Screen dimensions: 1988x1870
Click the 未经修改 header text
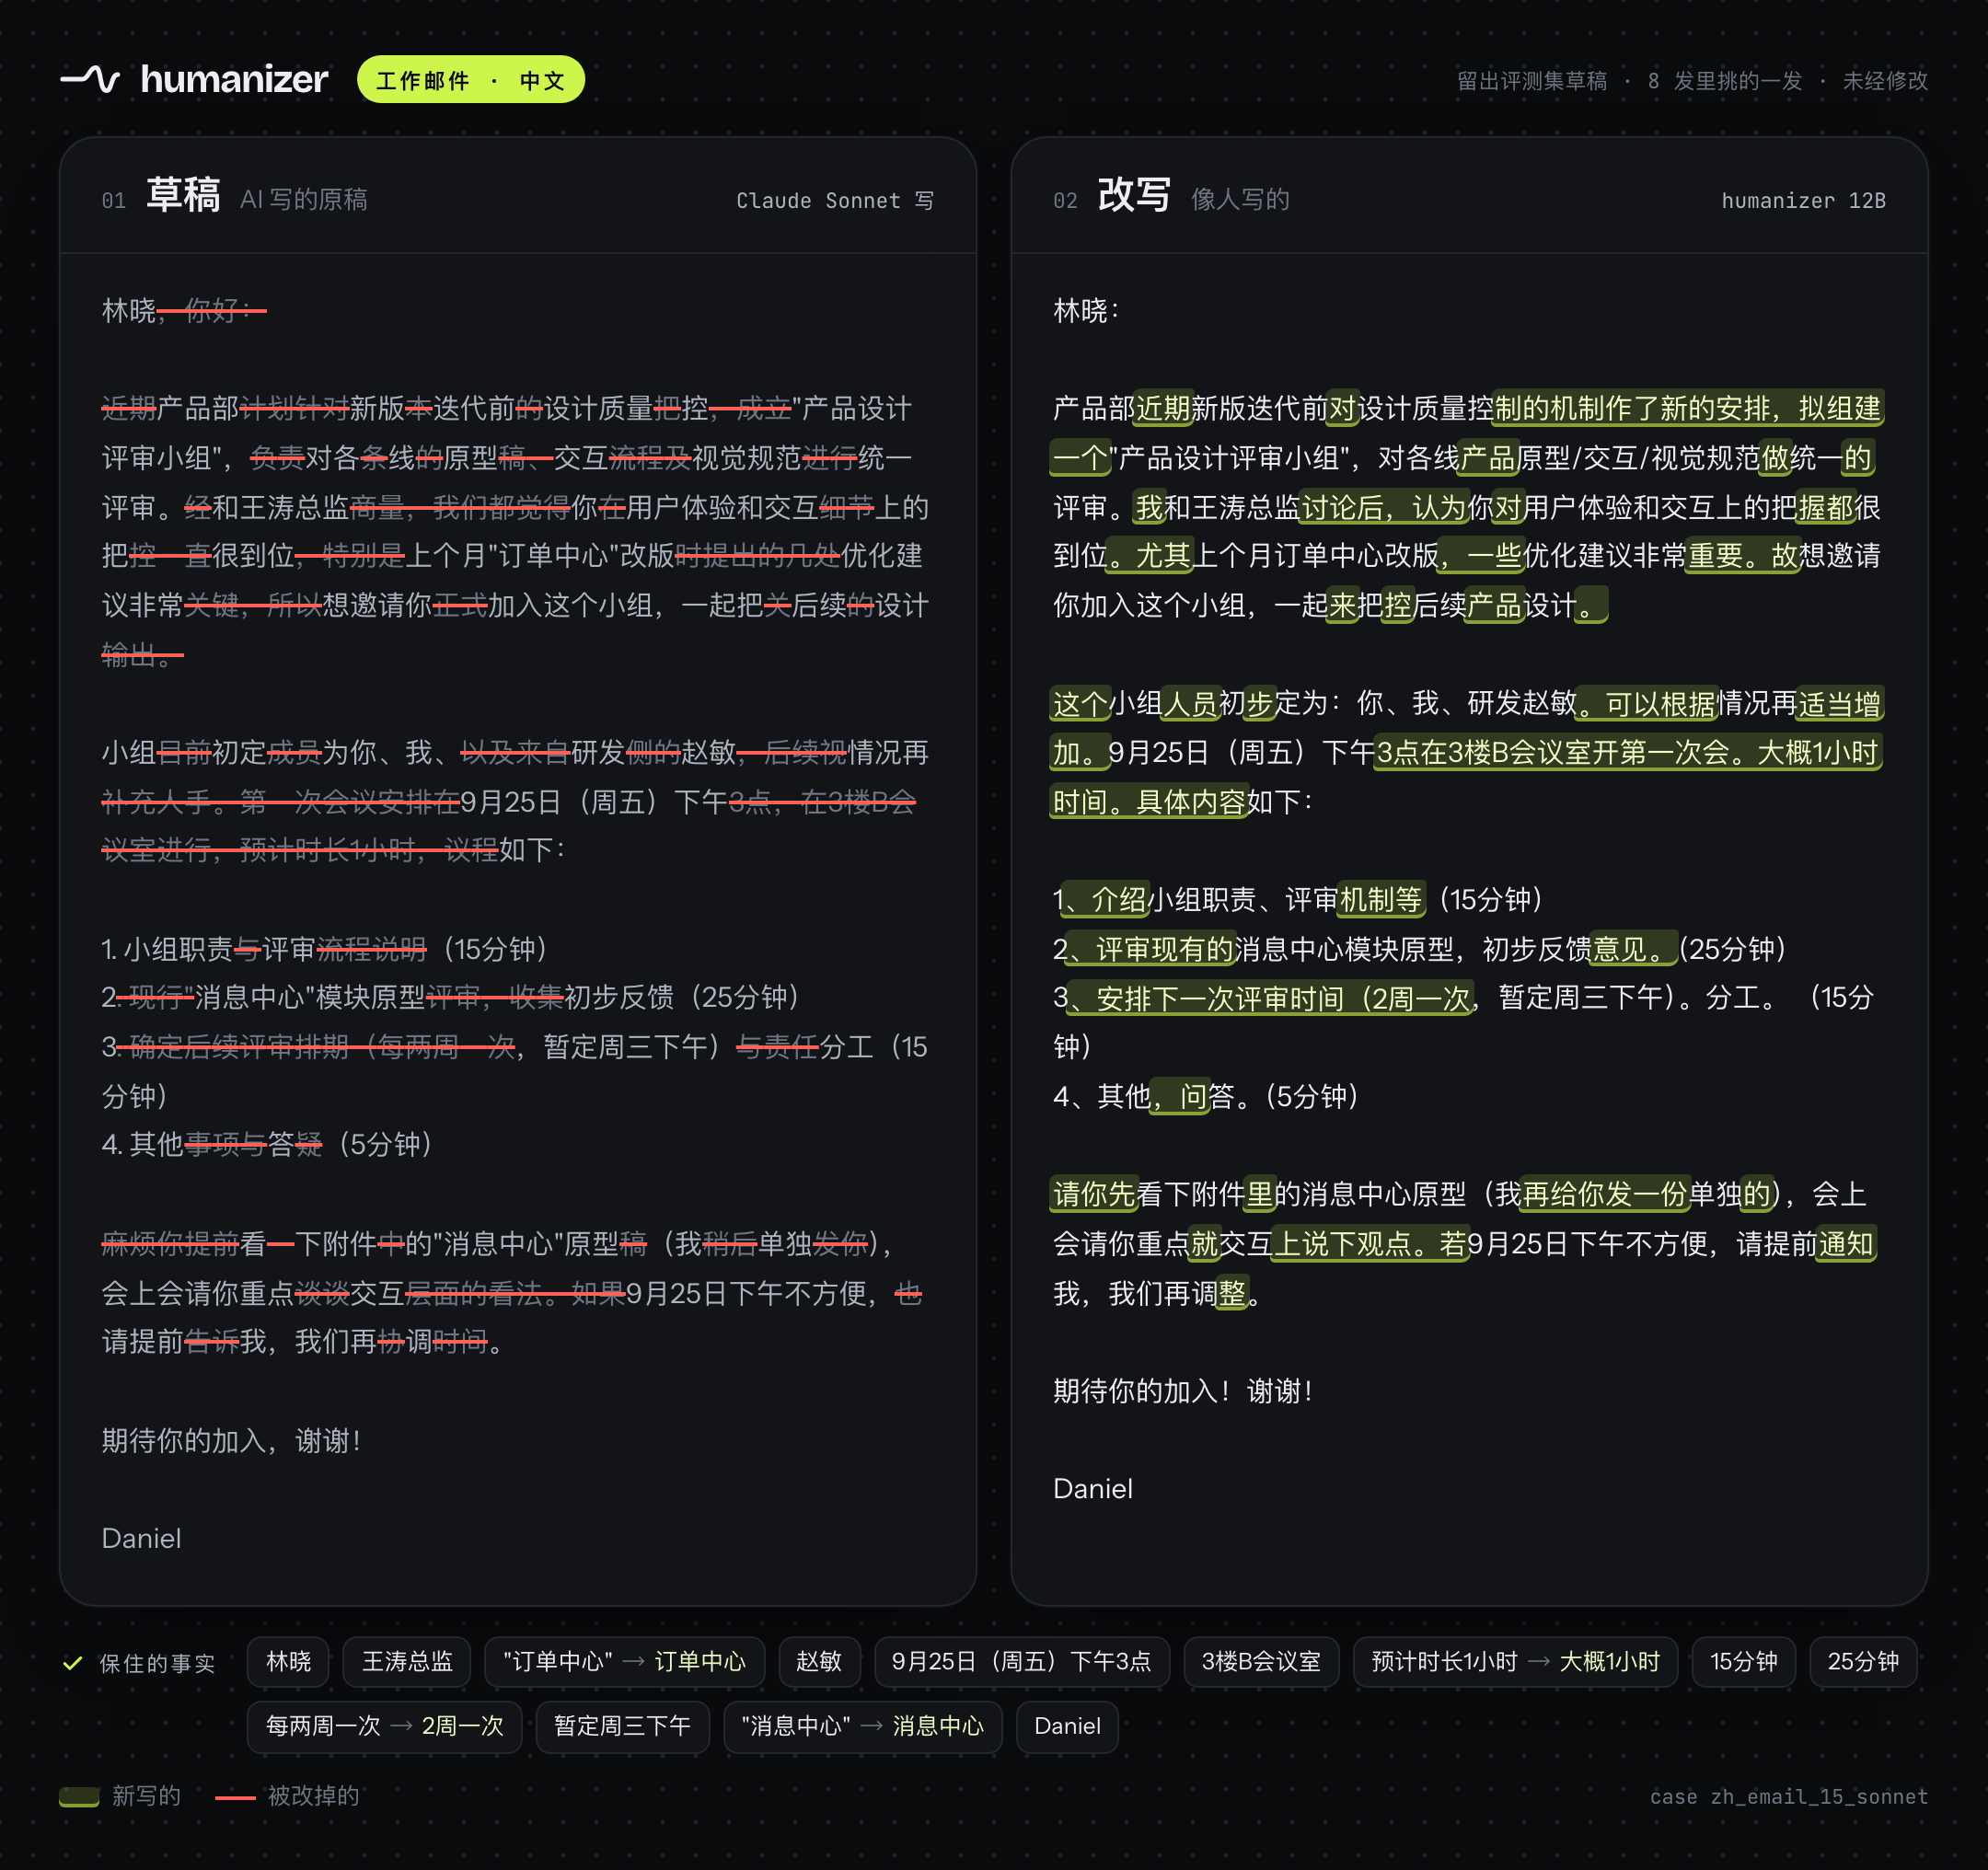point(1885,81)
